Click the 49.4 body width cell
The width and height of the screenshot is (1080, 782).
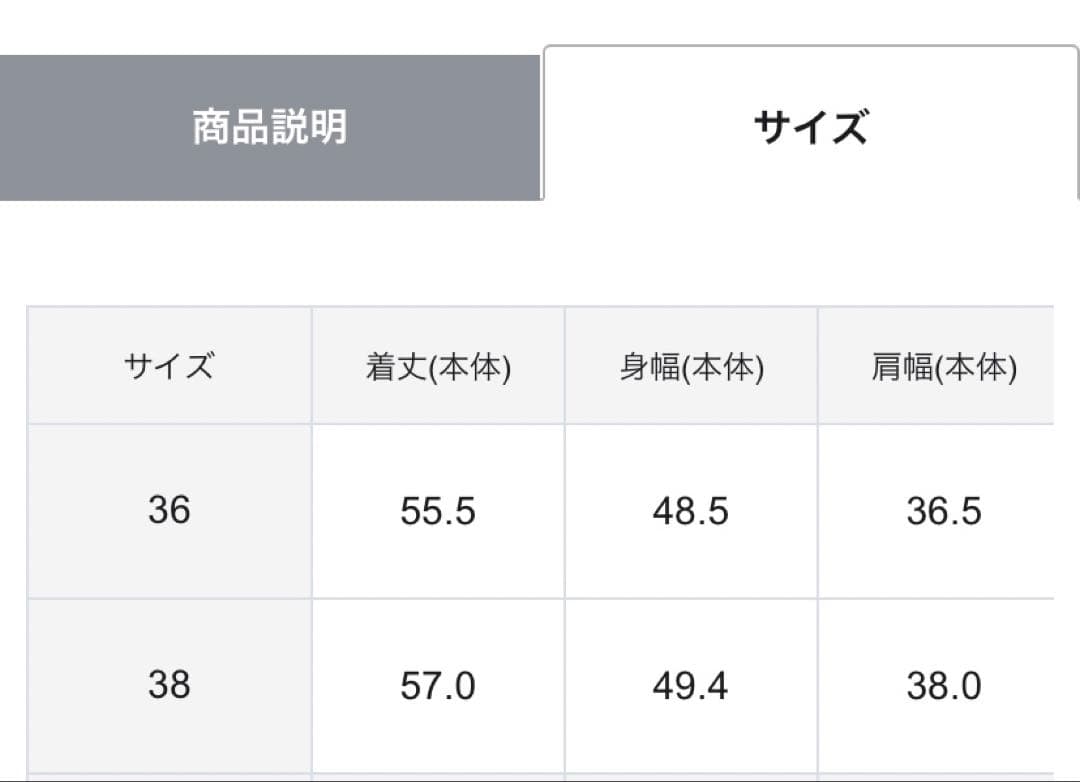pos(691,687)
